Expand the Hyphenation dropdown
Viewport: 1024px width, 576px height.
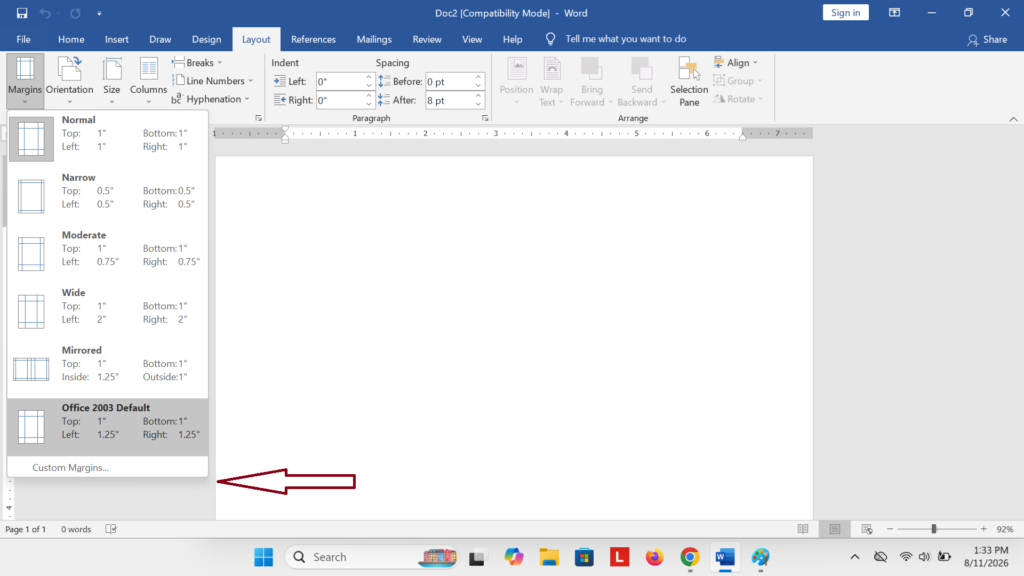(x=210, y=99)
